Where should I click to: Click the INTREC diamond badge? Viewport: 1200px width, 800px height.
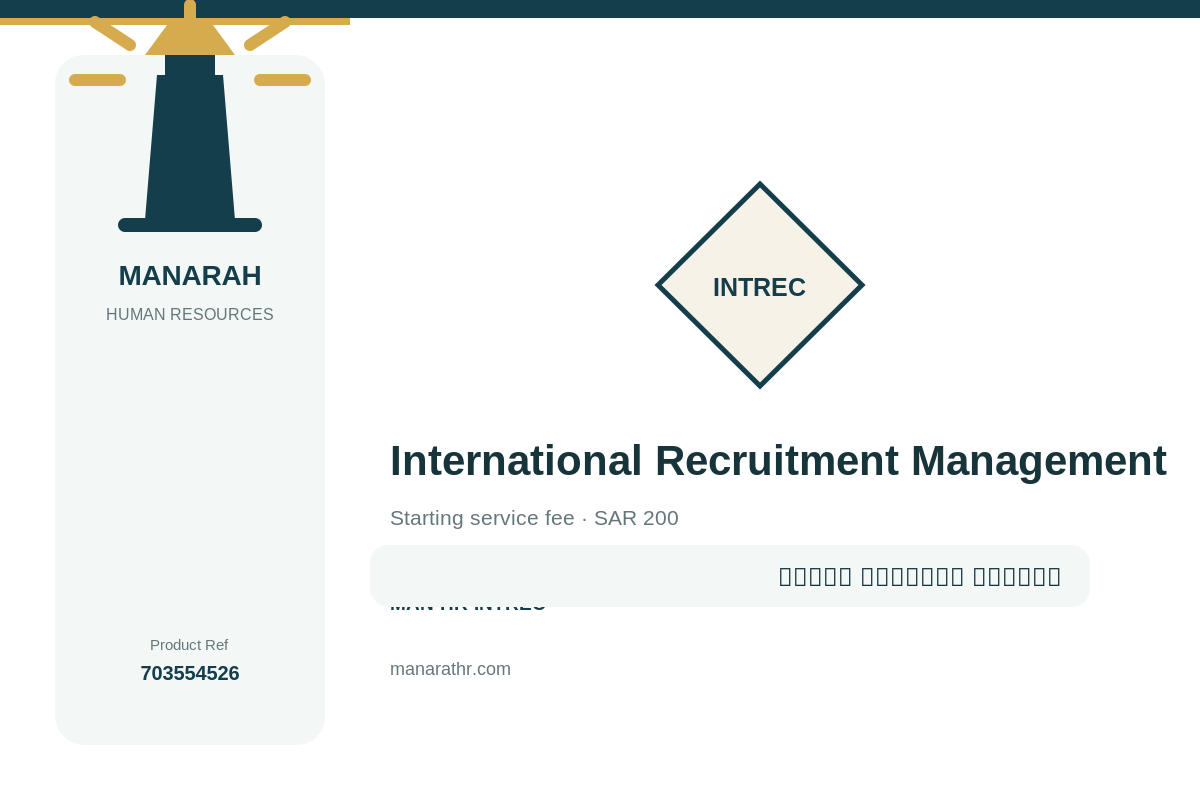click(760, 285)
